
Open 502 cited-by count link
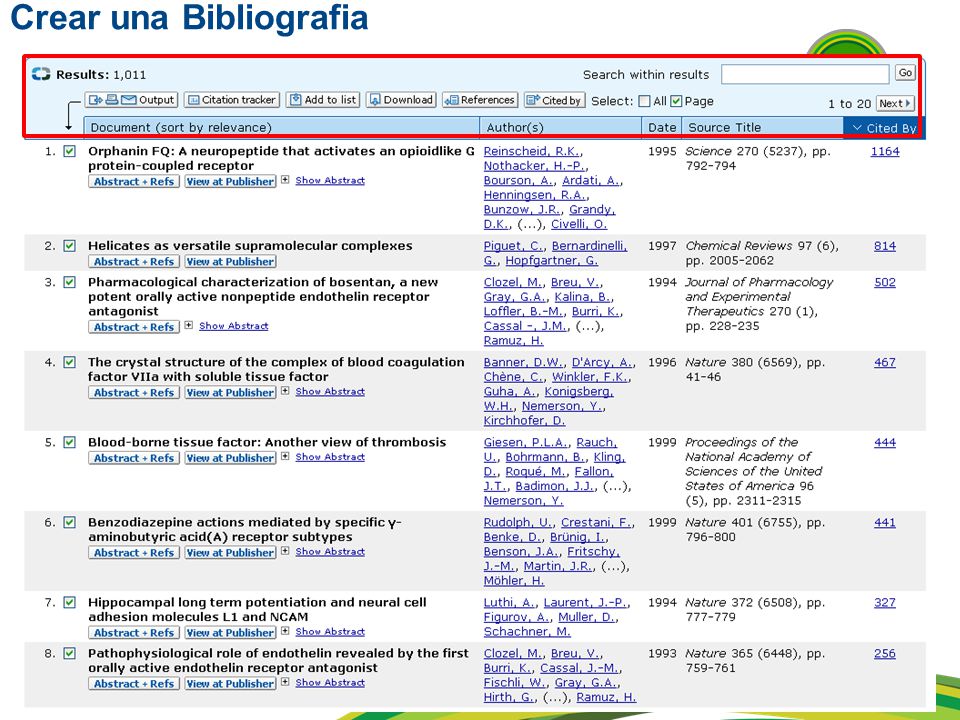tap(885, 282)
